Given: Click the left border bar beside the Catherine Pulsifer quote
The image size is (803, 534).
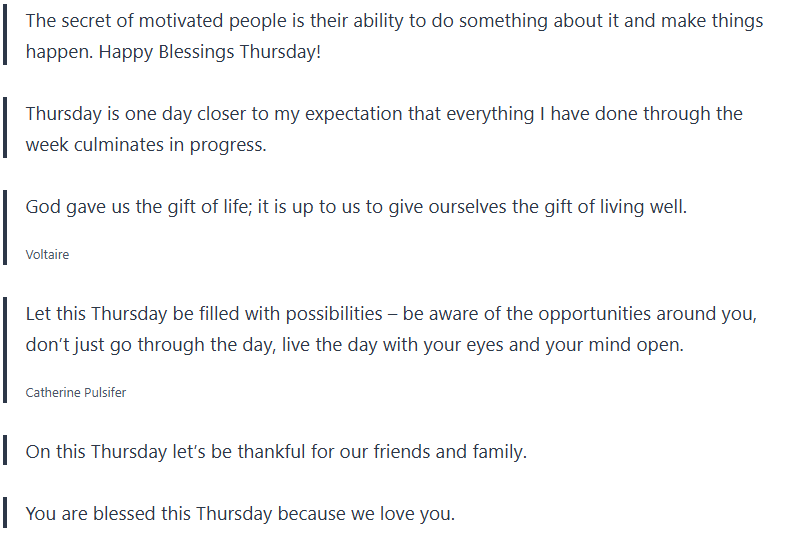Looking at the screenshot, I should pos(5,350).
